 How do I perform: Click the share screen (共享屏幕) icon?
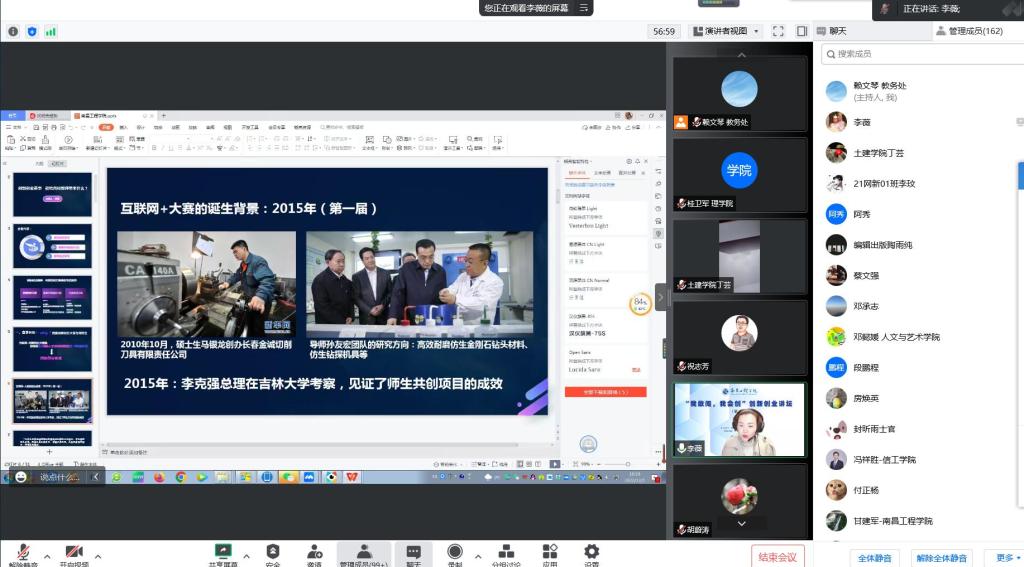pyautogui.click(x=223, y=552)
